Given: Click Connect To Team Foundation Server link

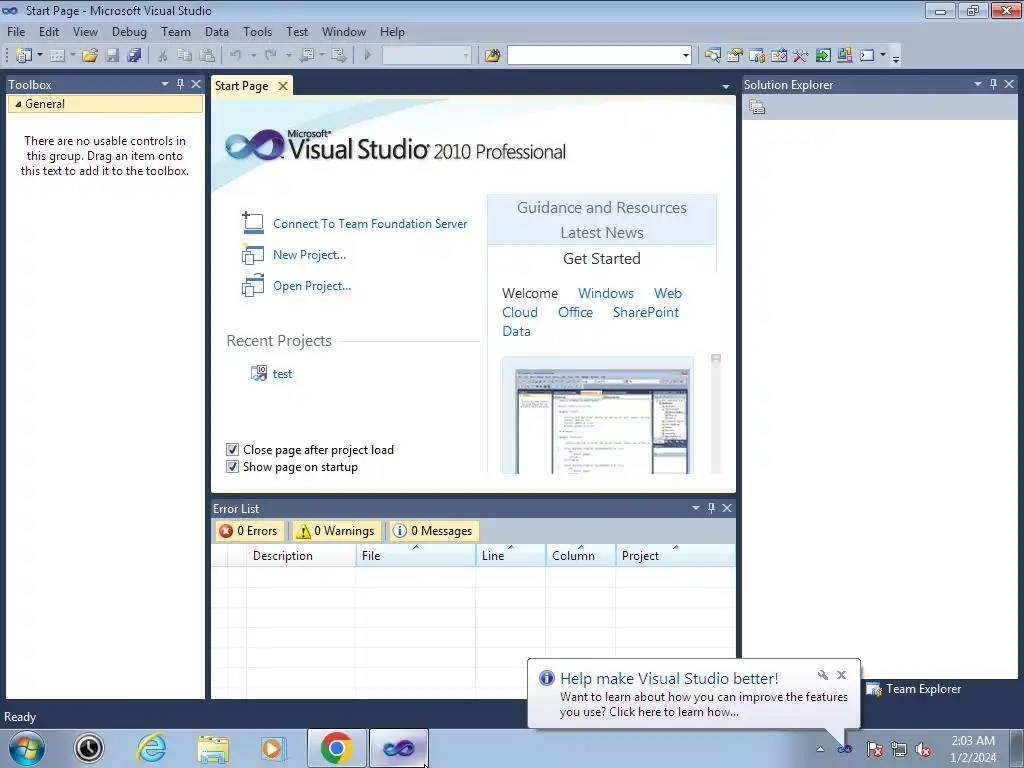Looking at the screenshot, I should point(370,223).
